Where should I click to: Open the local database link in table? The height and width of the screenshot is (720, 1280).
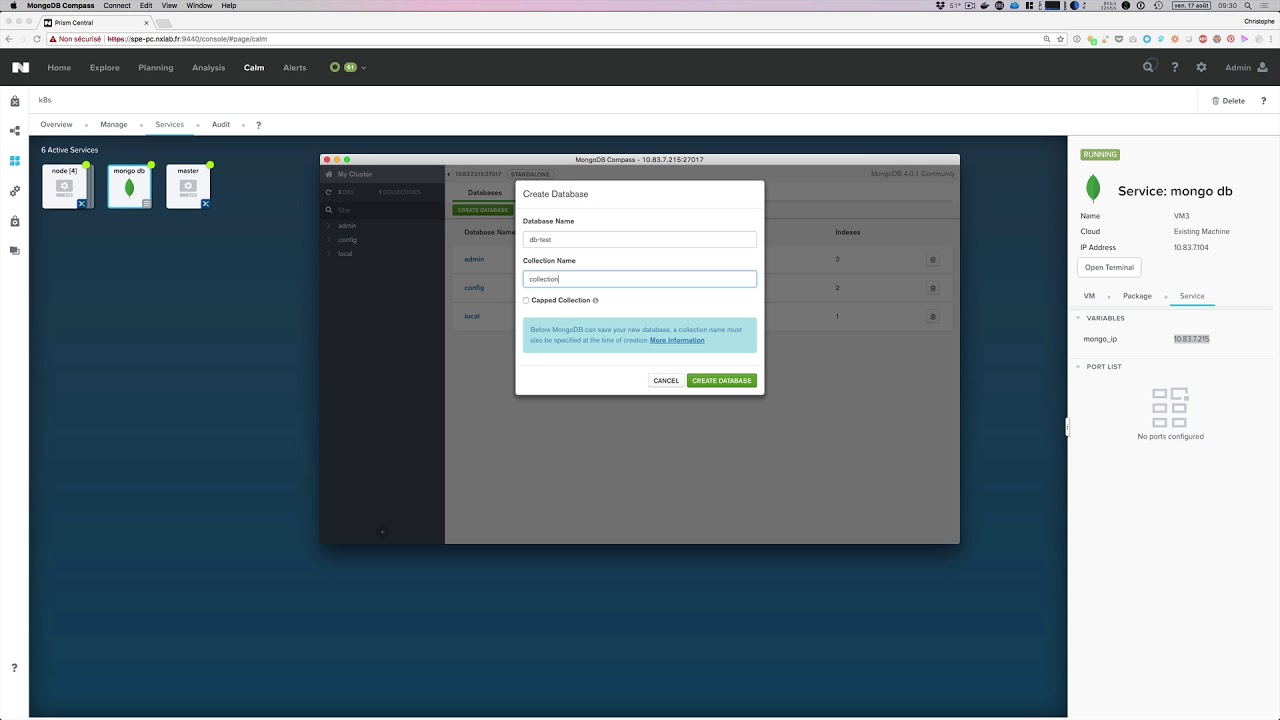(472, 316)
